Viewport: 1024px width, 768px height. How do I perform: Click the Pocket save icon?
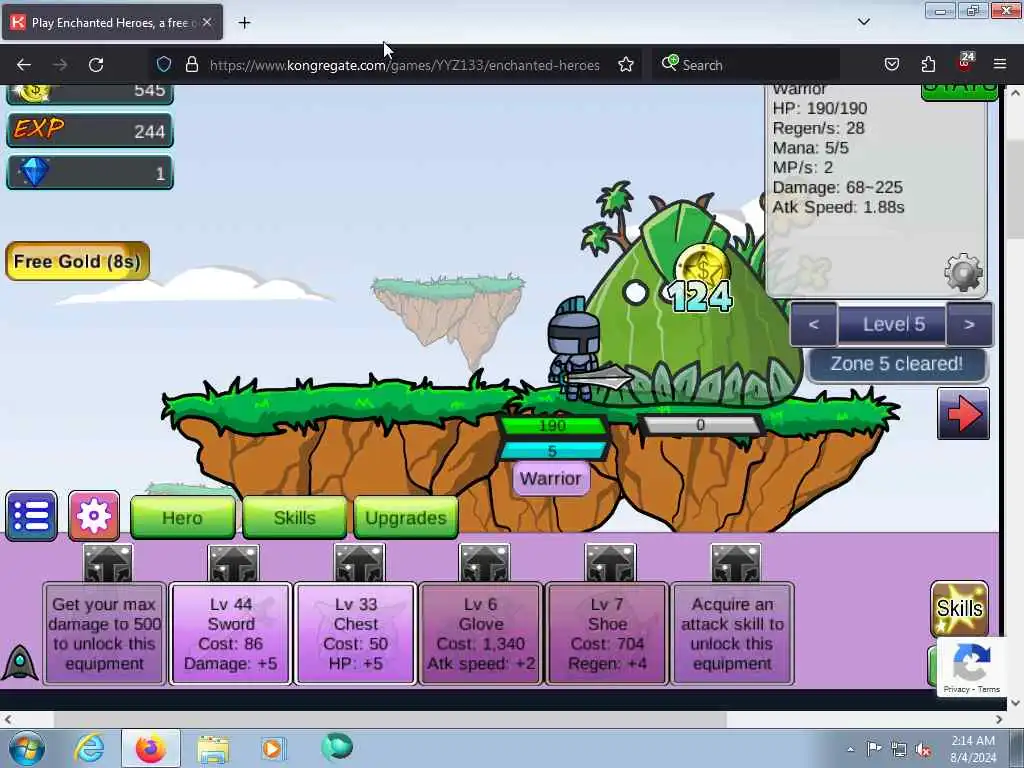point(892,65)
